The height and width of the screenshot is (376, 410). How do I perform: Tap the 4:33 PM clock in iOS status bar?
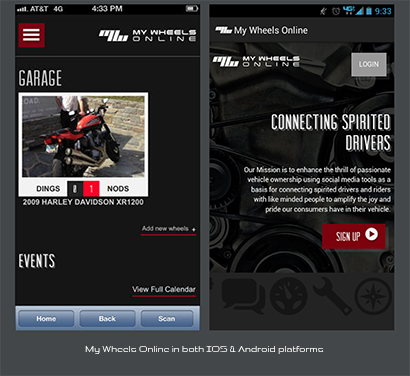(x=107, y=9)
